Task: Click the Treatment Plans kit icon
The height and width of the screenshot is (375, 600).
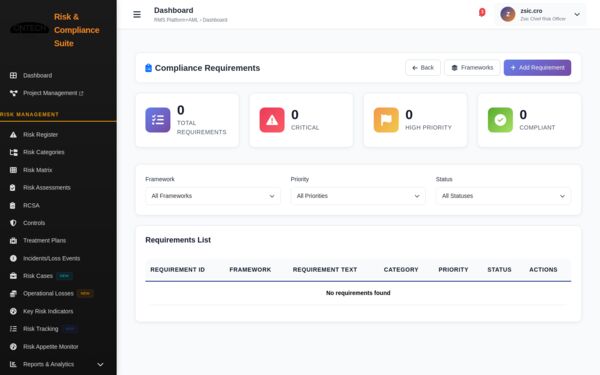Action: pos(13,241)
